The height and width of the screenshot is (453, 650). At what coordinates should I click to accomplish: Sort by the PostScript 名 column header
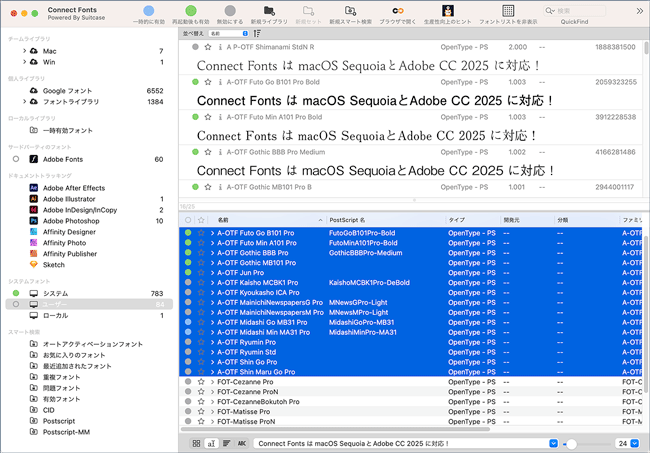[x=386, y=220]
